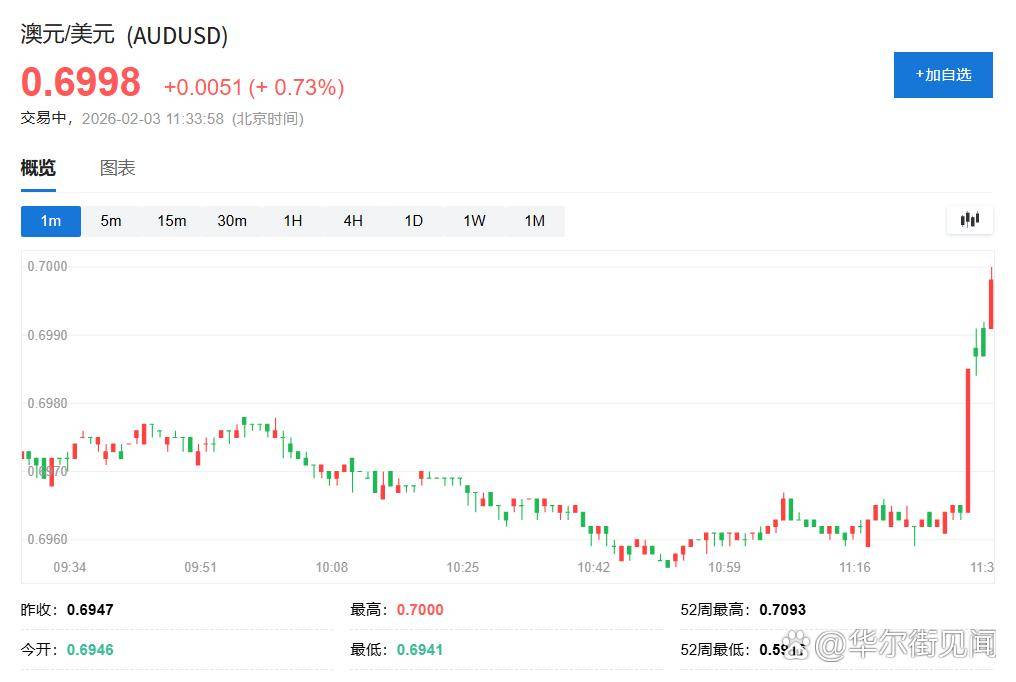Select the 1m timeframe
The height and width of the screenshot is (682, 1016).
click(x=50, y=221)
